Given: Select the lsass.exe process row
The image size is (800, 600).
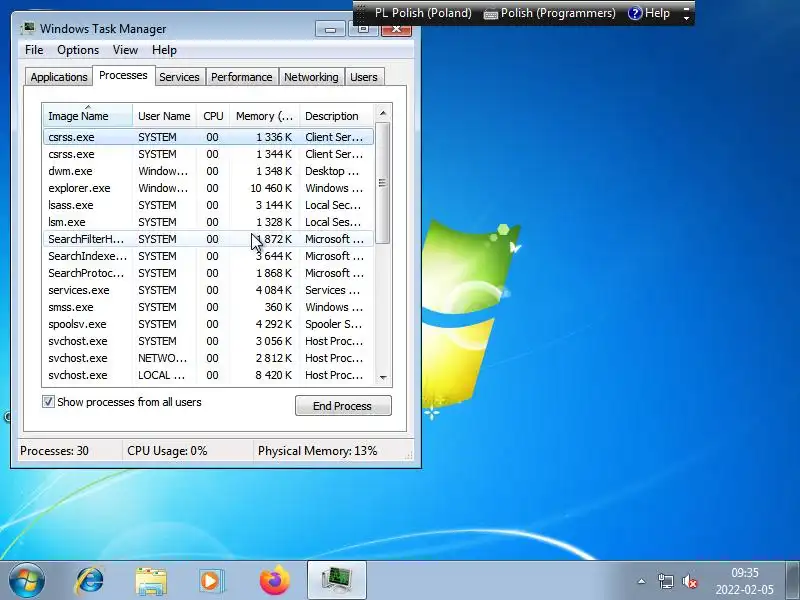Looking at the screenshot, I should 208,205.
